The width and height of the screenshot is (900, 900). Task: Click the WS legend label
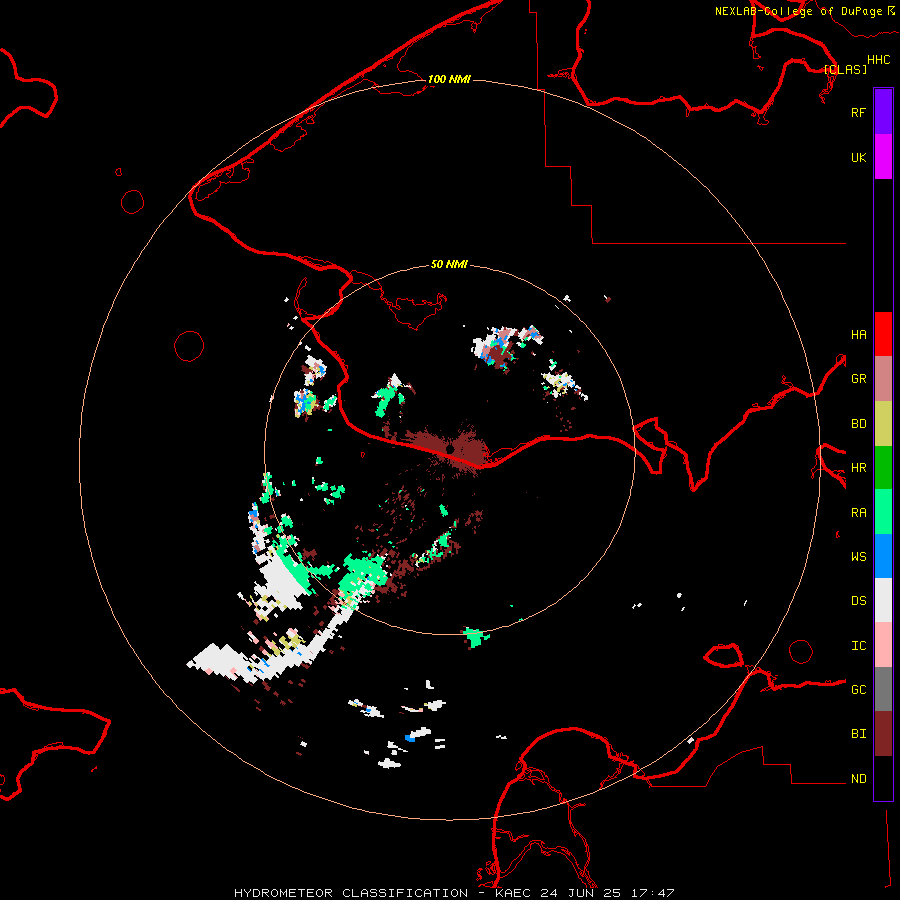tap(859, 557)
